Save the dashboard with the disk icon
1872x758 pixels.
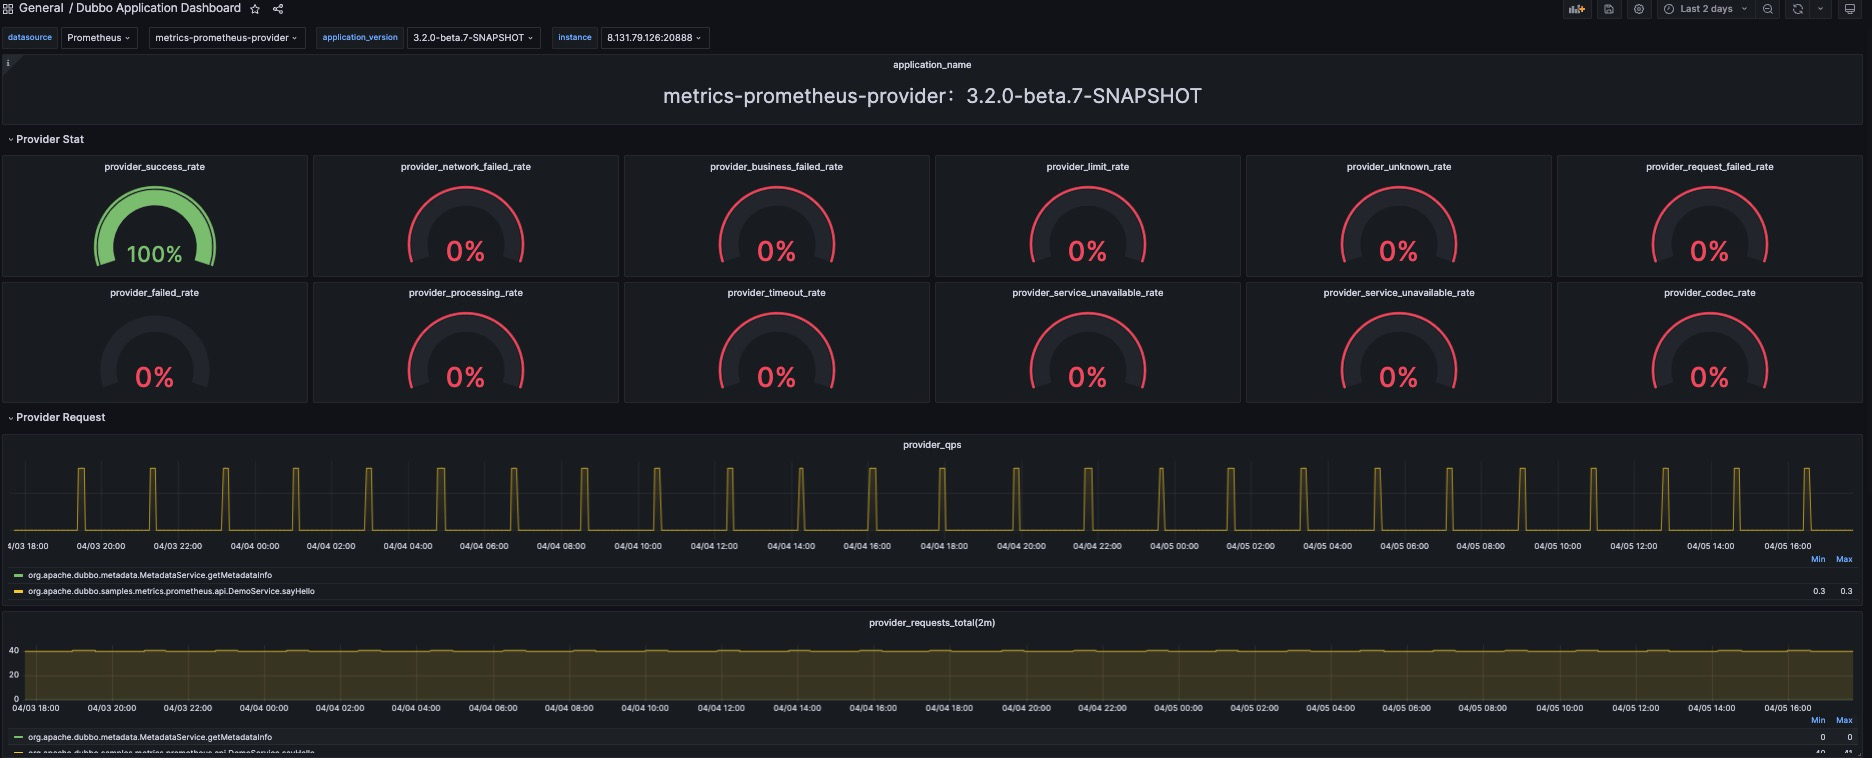point(1609,9)
